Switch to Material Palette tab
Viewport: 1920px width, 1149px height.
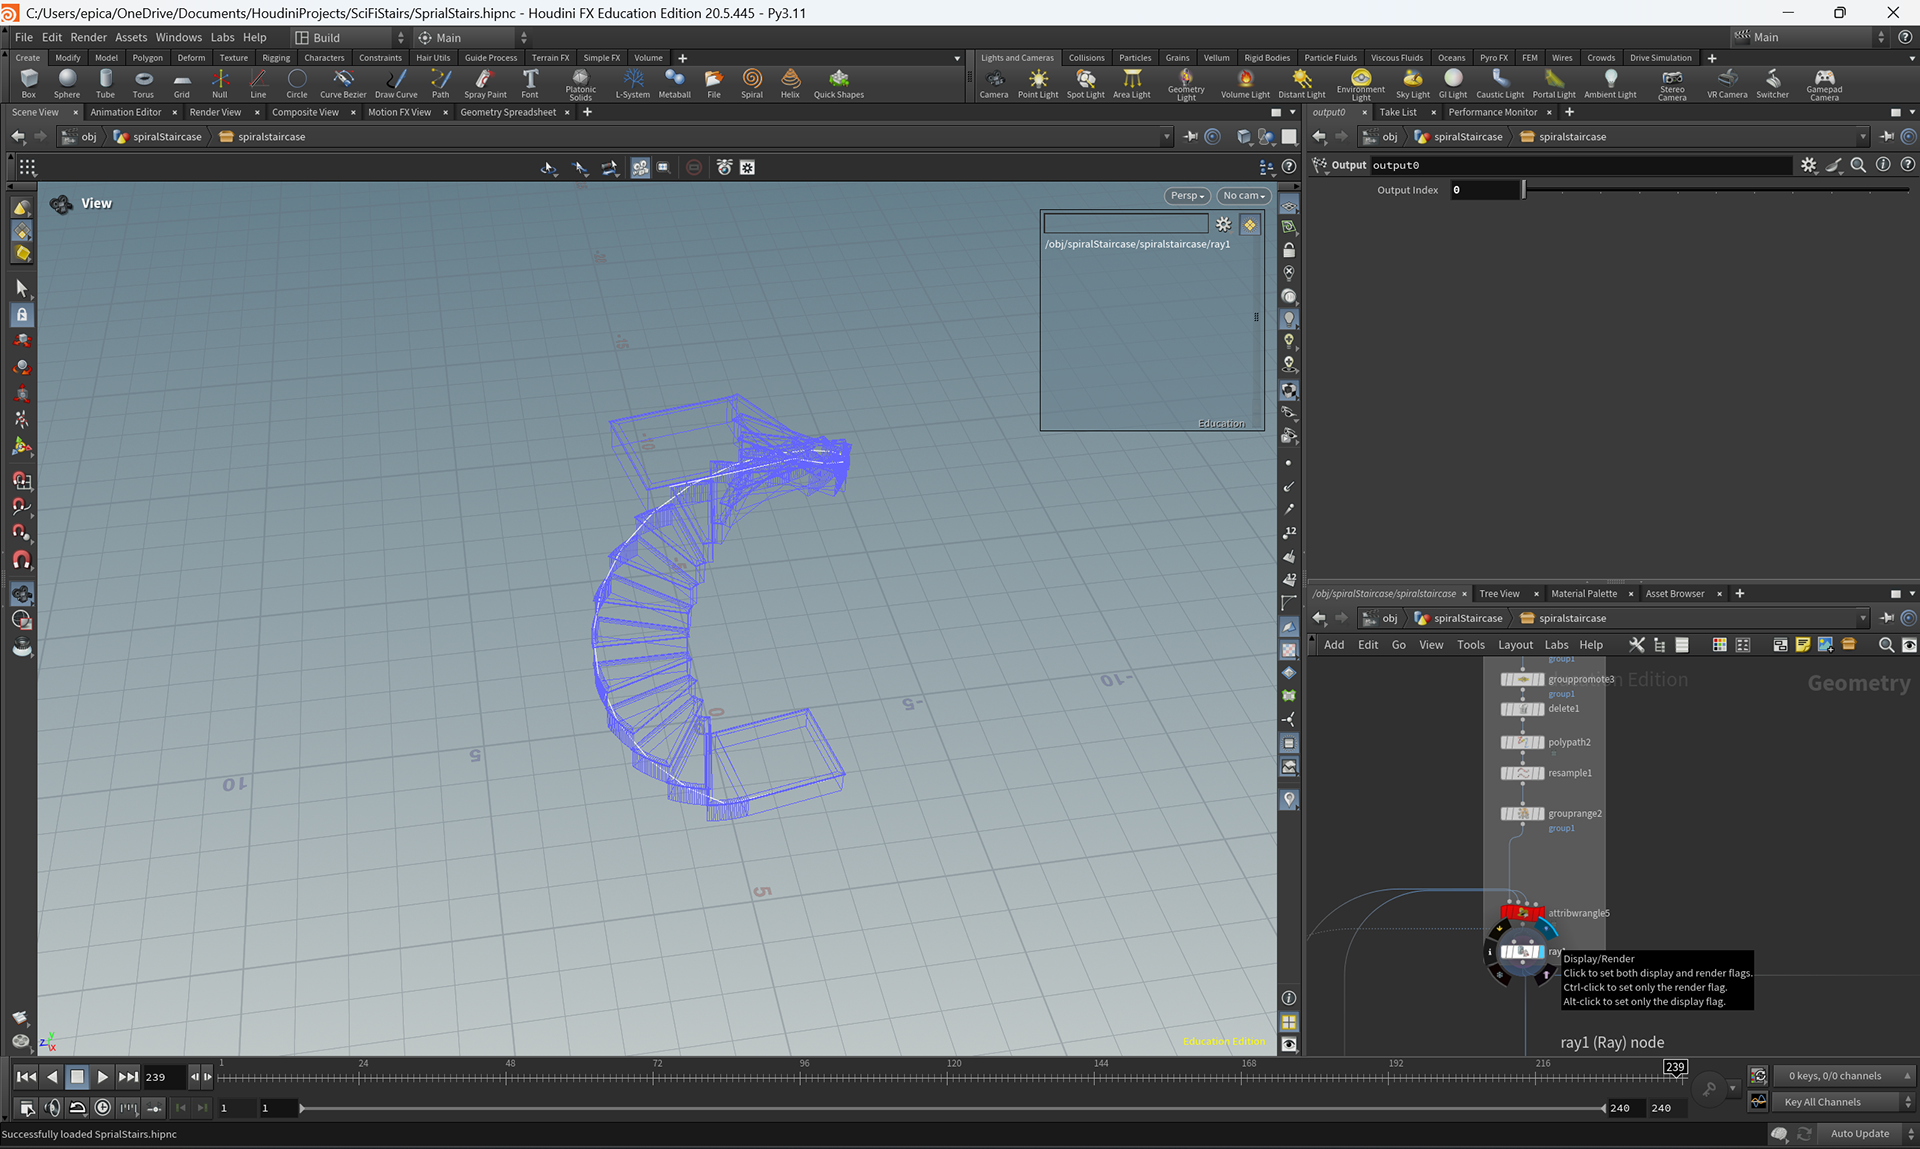tap(1583, 594)
